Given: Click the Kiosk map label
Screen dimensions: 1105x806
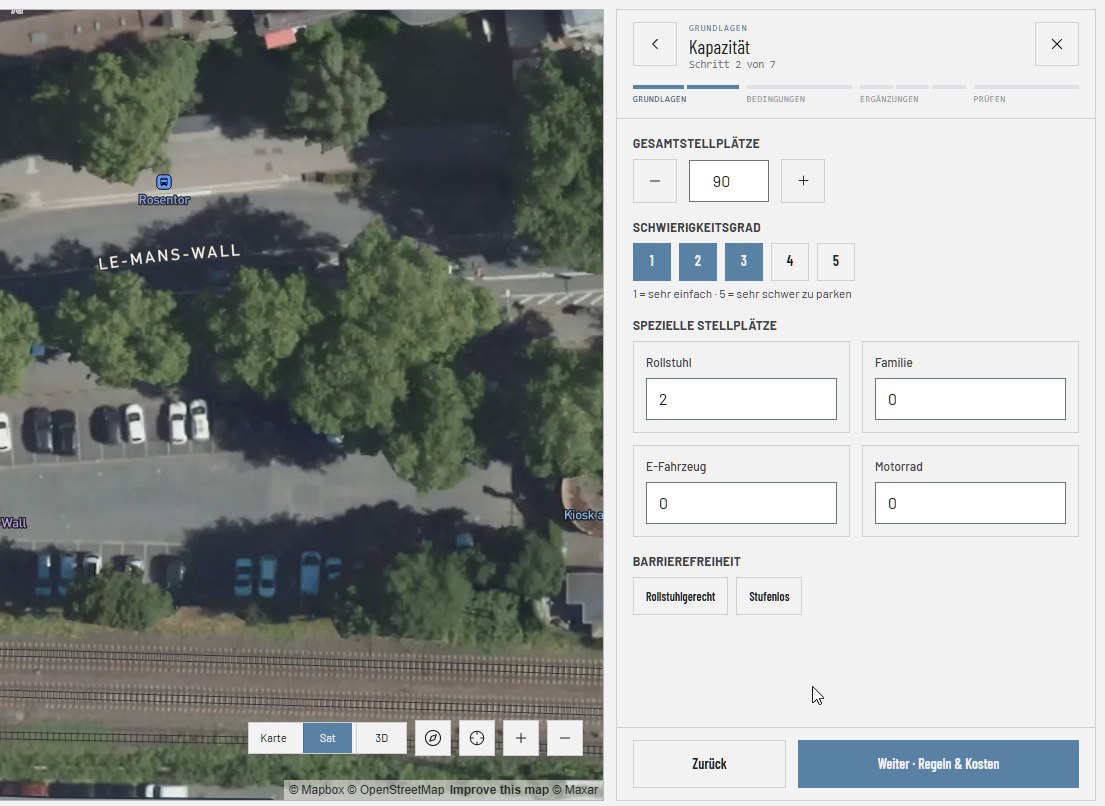Looking at the screenshot, I should tap(583, 515).
